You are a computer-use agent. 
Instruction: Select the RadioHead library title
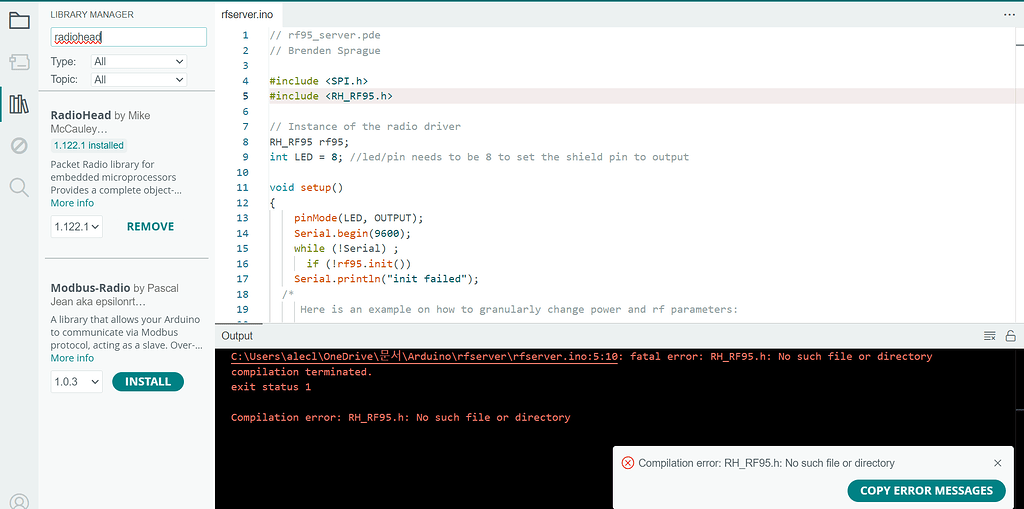coord(81,116)
